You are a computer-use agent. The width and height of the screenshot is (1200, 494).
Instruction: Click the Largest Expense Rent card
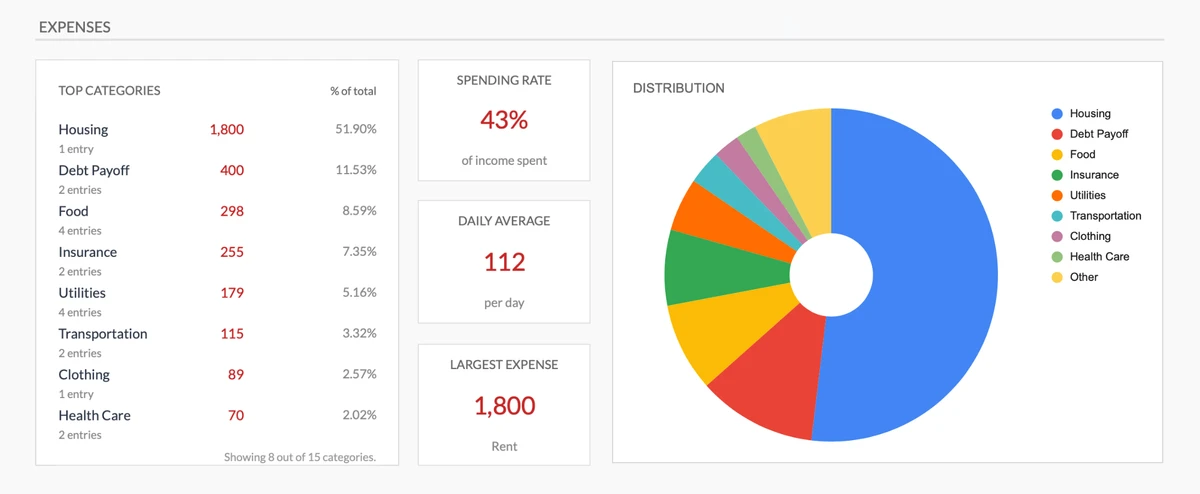(504, 405)
